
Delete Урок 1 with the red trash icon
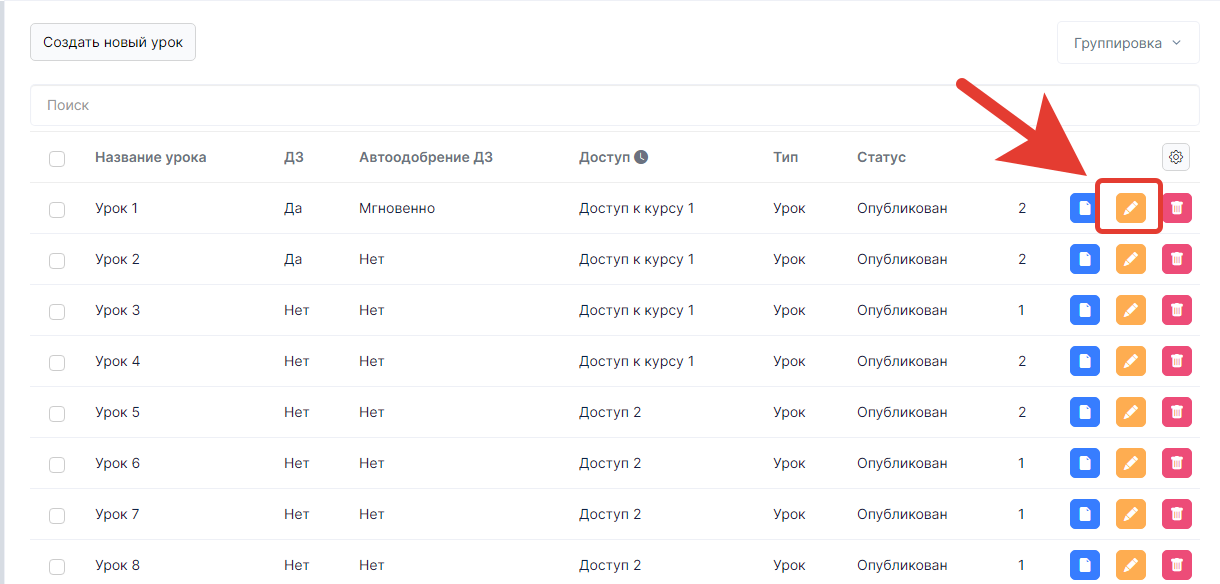pos(1177,208)
